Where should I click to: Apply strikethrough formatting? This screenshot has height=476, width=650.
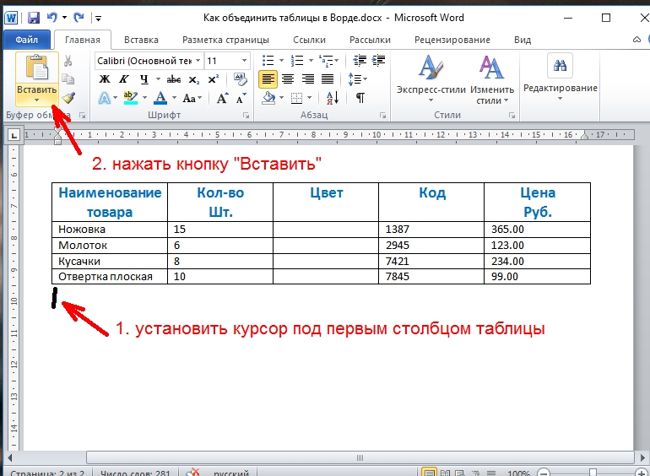click(173, 79)
